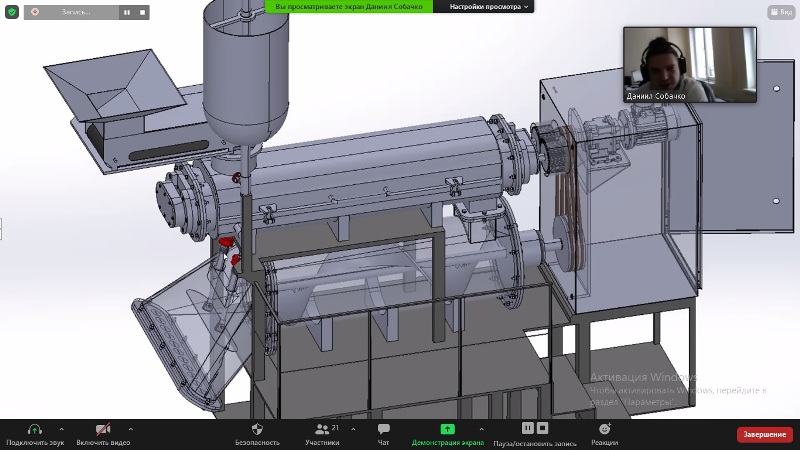This screenshot has height=450, width=800.
Task: Pause recording in top-left recording indicator
Action: [127, 13]
